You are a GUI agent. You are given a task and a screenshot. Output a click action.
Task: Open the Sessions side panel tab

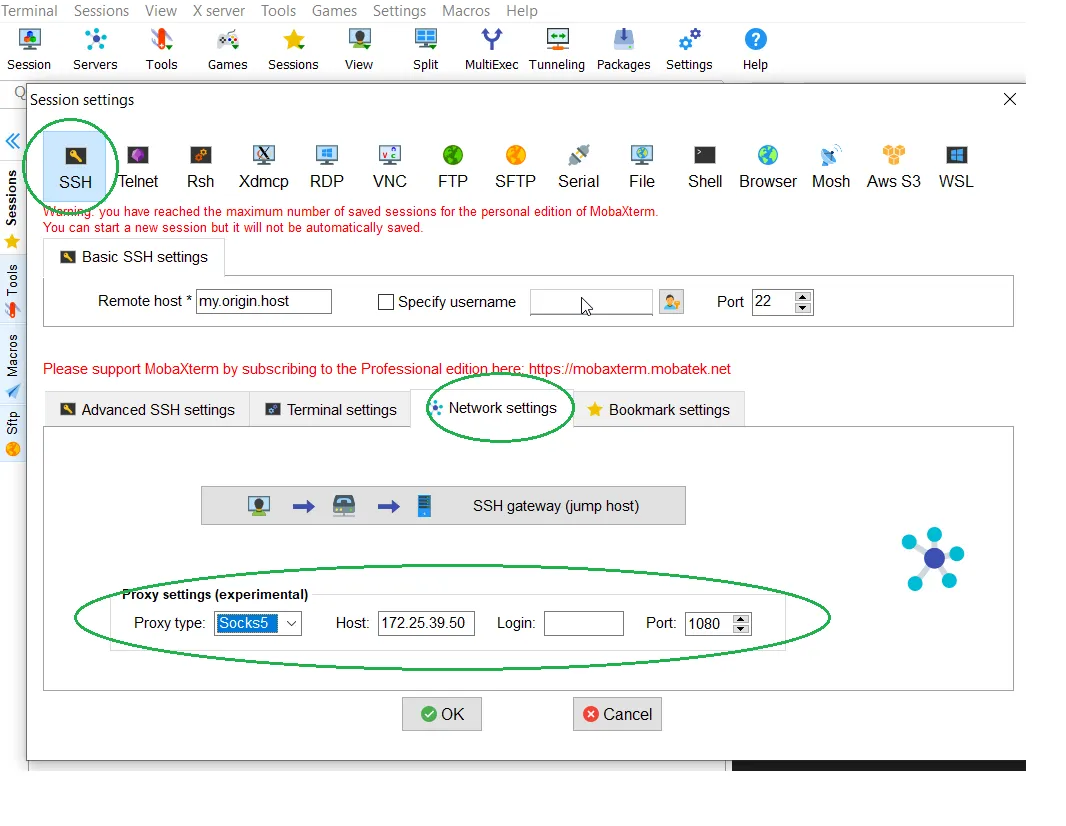tap(12, 208)
